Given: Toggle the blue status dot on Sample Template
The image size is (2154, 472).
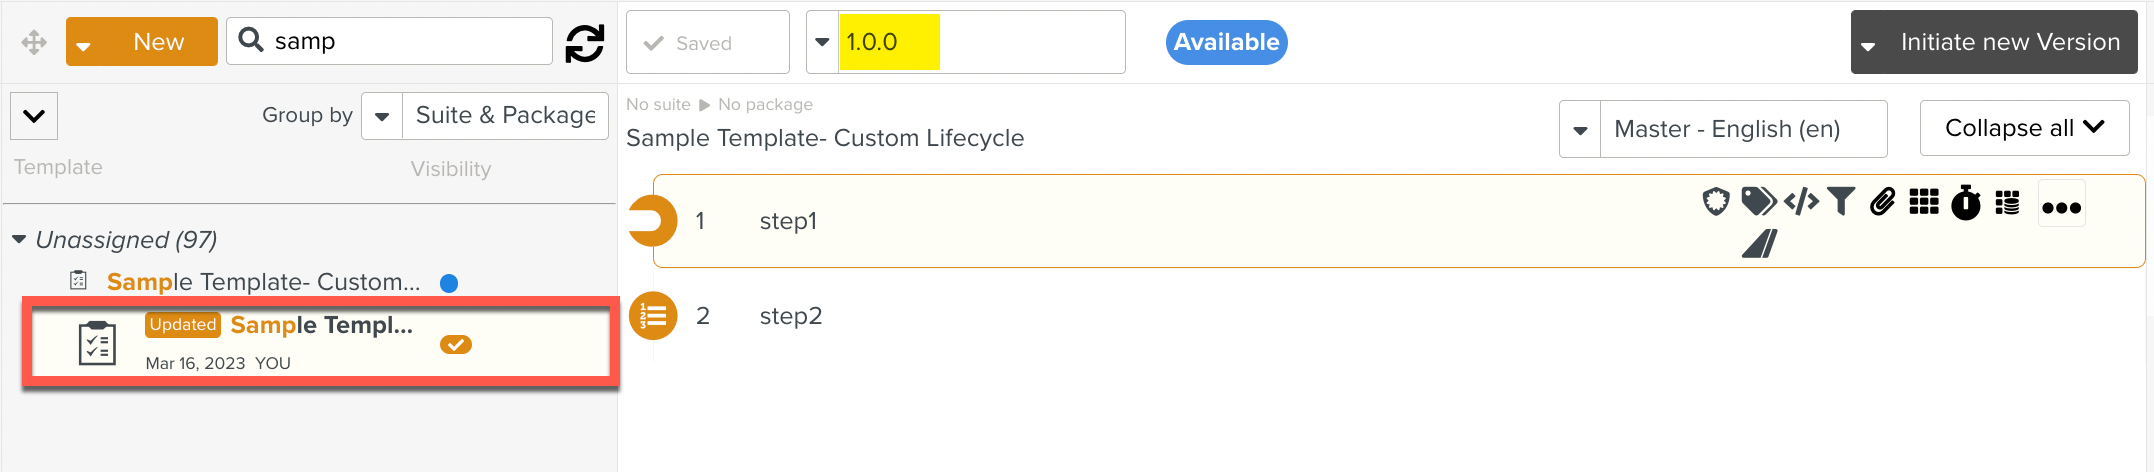Looking at the screenshot, I should pos(449,283).
